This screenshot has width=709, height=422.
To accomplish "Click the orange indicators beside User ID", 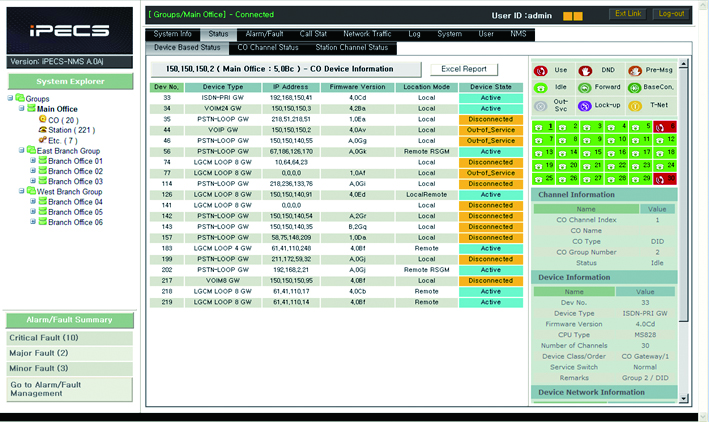I will 572,16.
